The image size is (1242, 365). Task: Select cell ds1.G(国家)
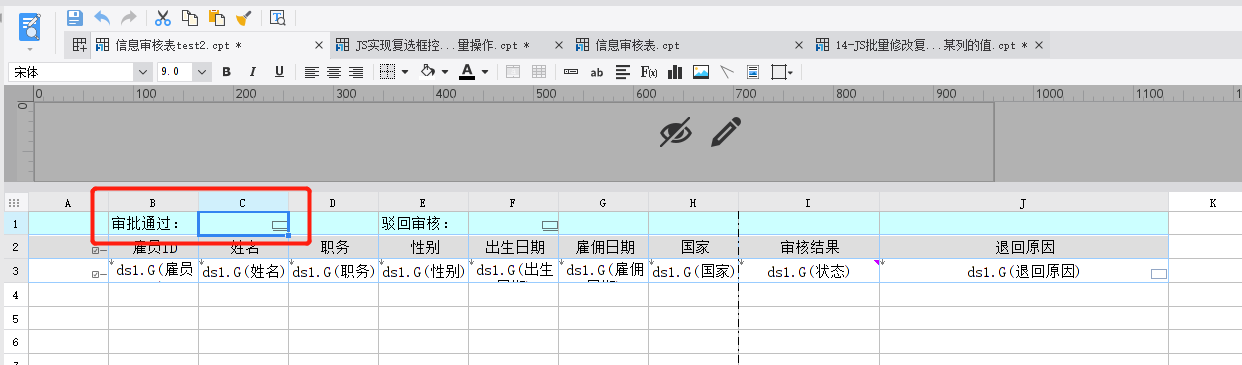(x=694, y=271)
